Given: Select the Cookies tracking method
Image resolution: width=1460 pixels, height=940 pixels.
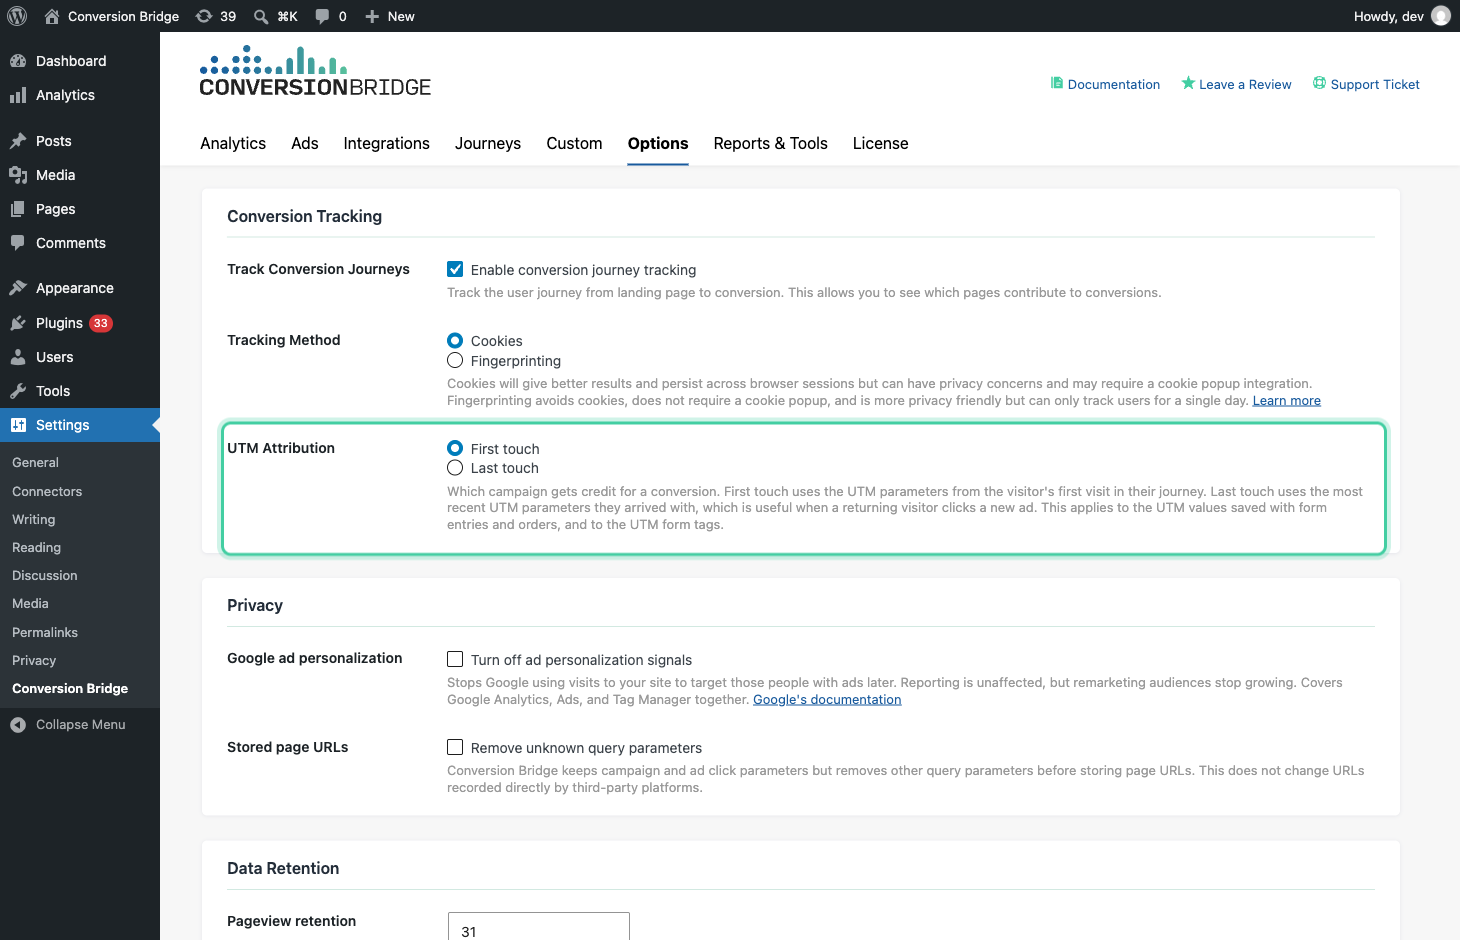Looking at the screenshot, I should click(455, 341).
